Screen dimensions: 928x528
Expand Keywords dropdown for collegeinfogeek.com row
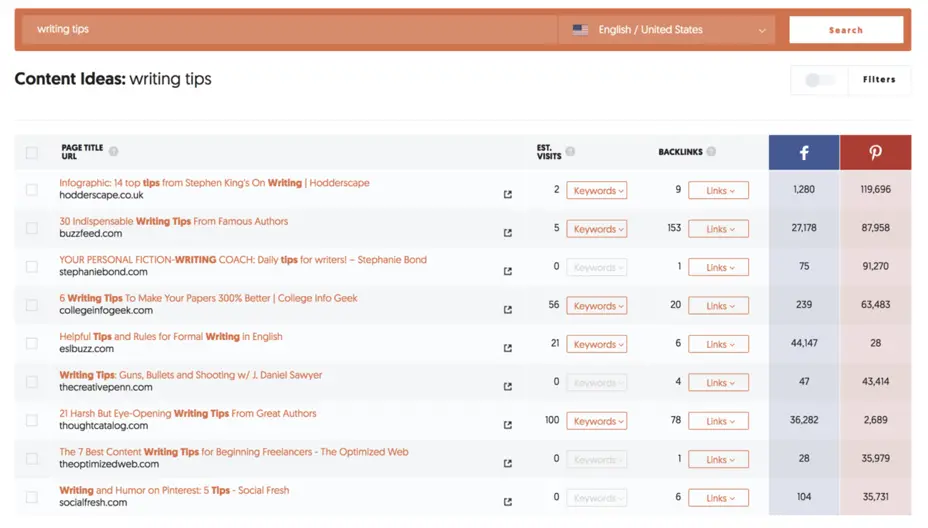597,306
